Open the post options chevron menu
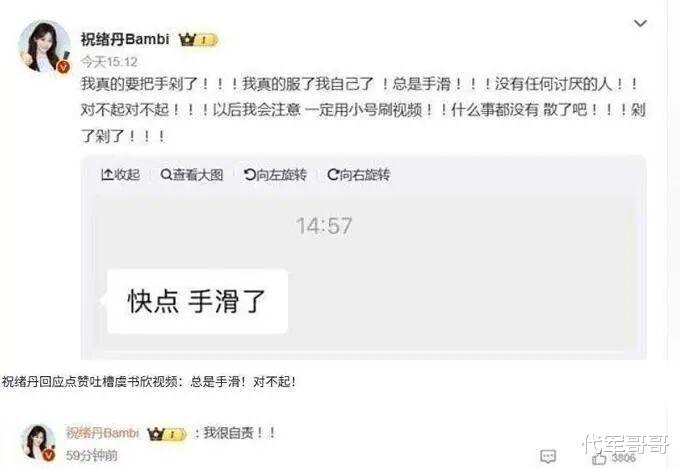The height and width of the screenshot is (469, 680). click(x=640, y=23)
